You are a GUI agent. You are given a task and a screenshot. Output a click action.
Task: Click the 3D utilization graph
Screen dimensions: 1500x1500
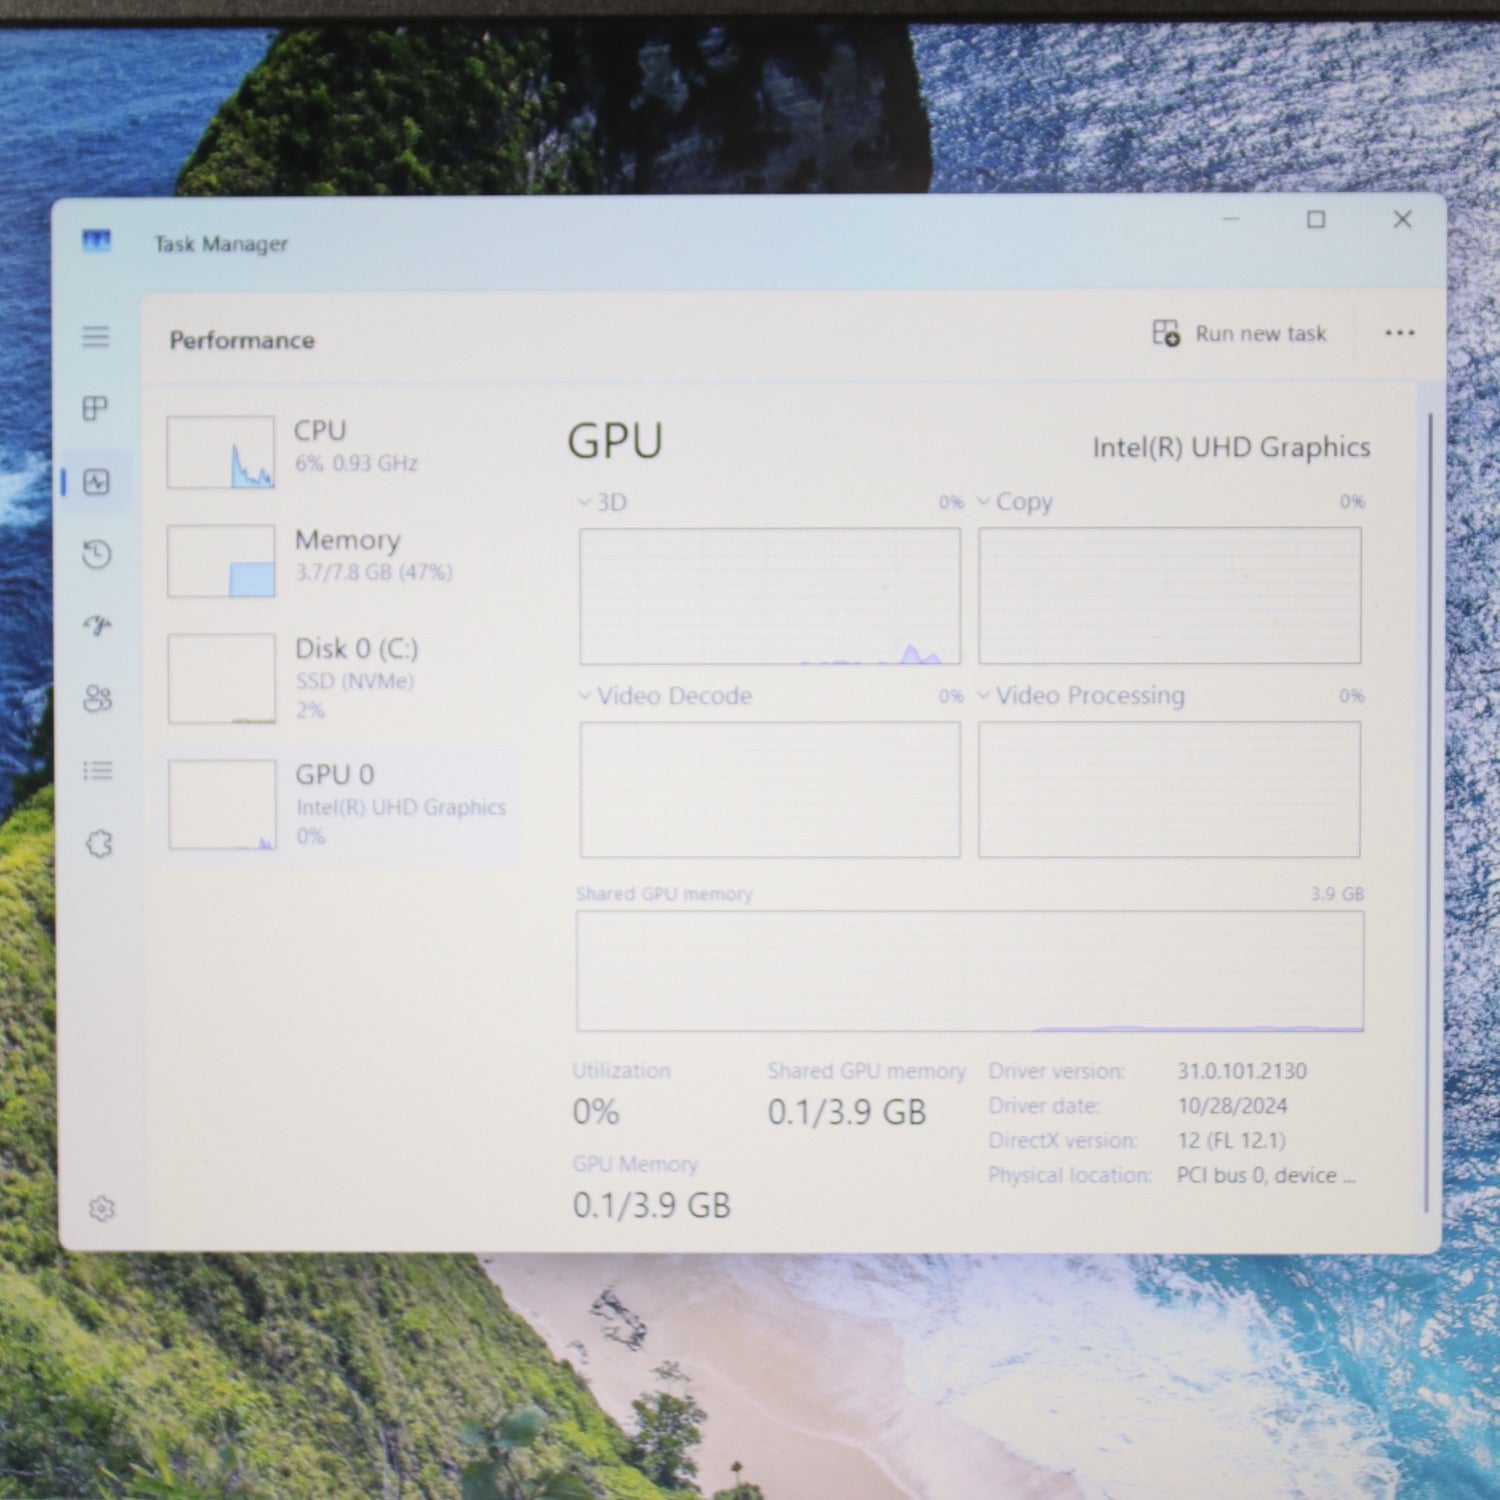coord(770,596)
